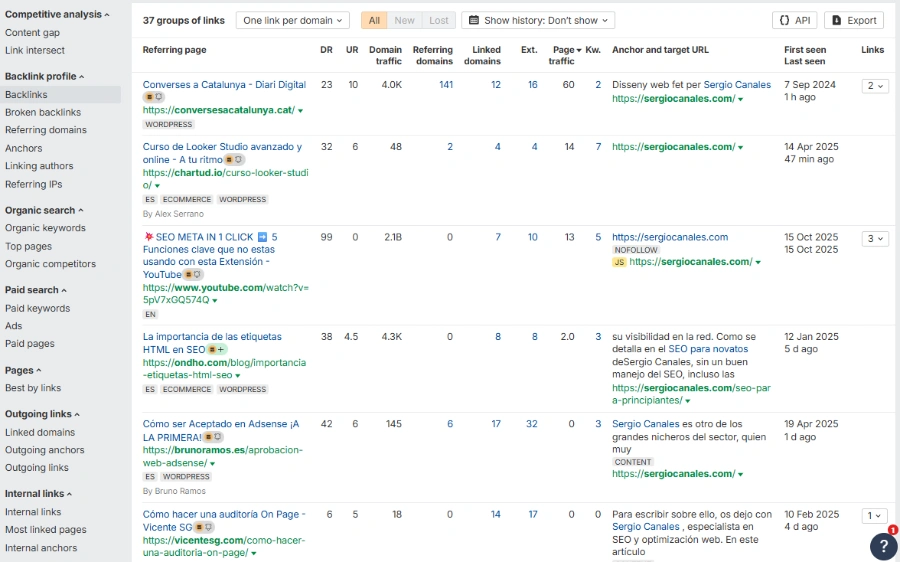
Task: Open the help question mark bubble
Action: (x=883, y=545)
